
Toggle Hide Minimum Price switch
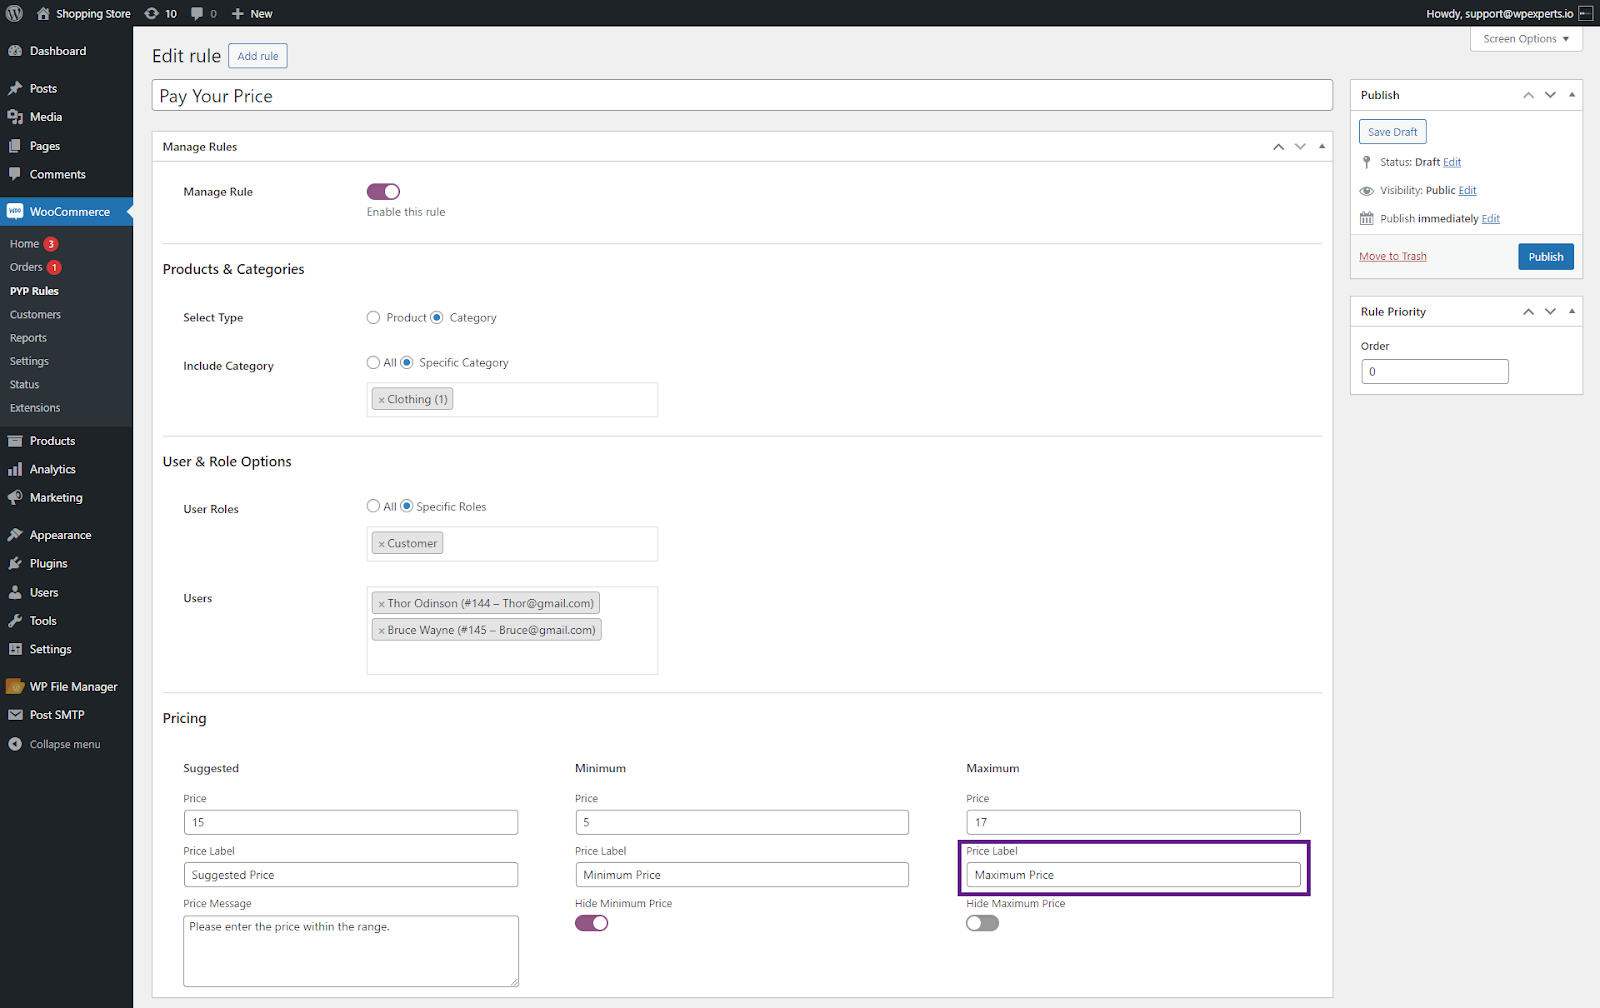pyautogui.click(x=591, y=923)
